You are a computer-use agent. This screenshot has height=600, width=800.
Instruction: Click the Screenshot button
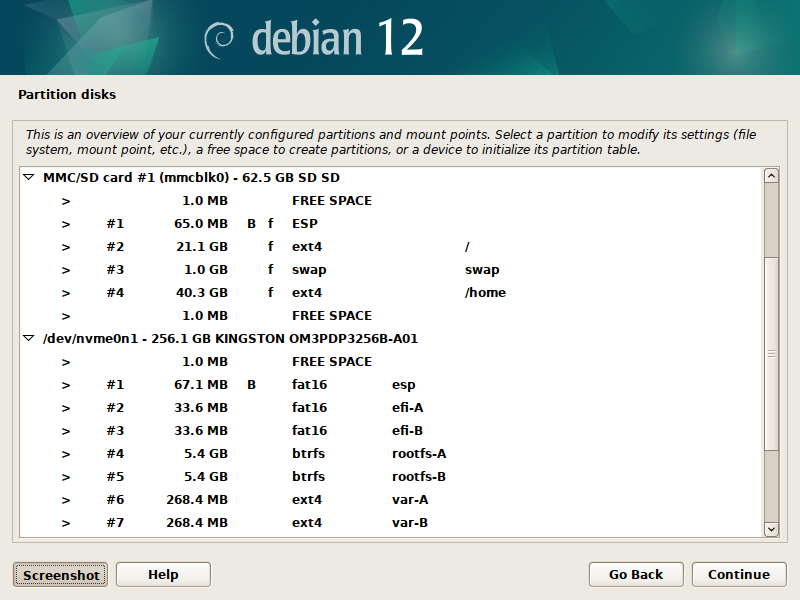click(x=60, y=574)
